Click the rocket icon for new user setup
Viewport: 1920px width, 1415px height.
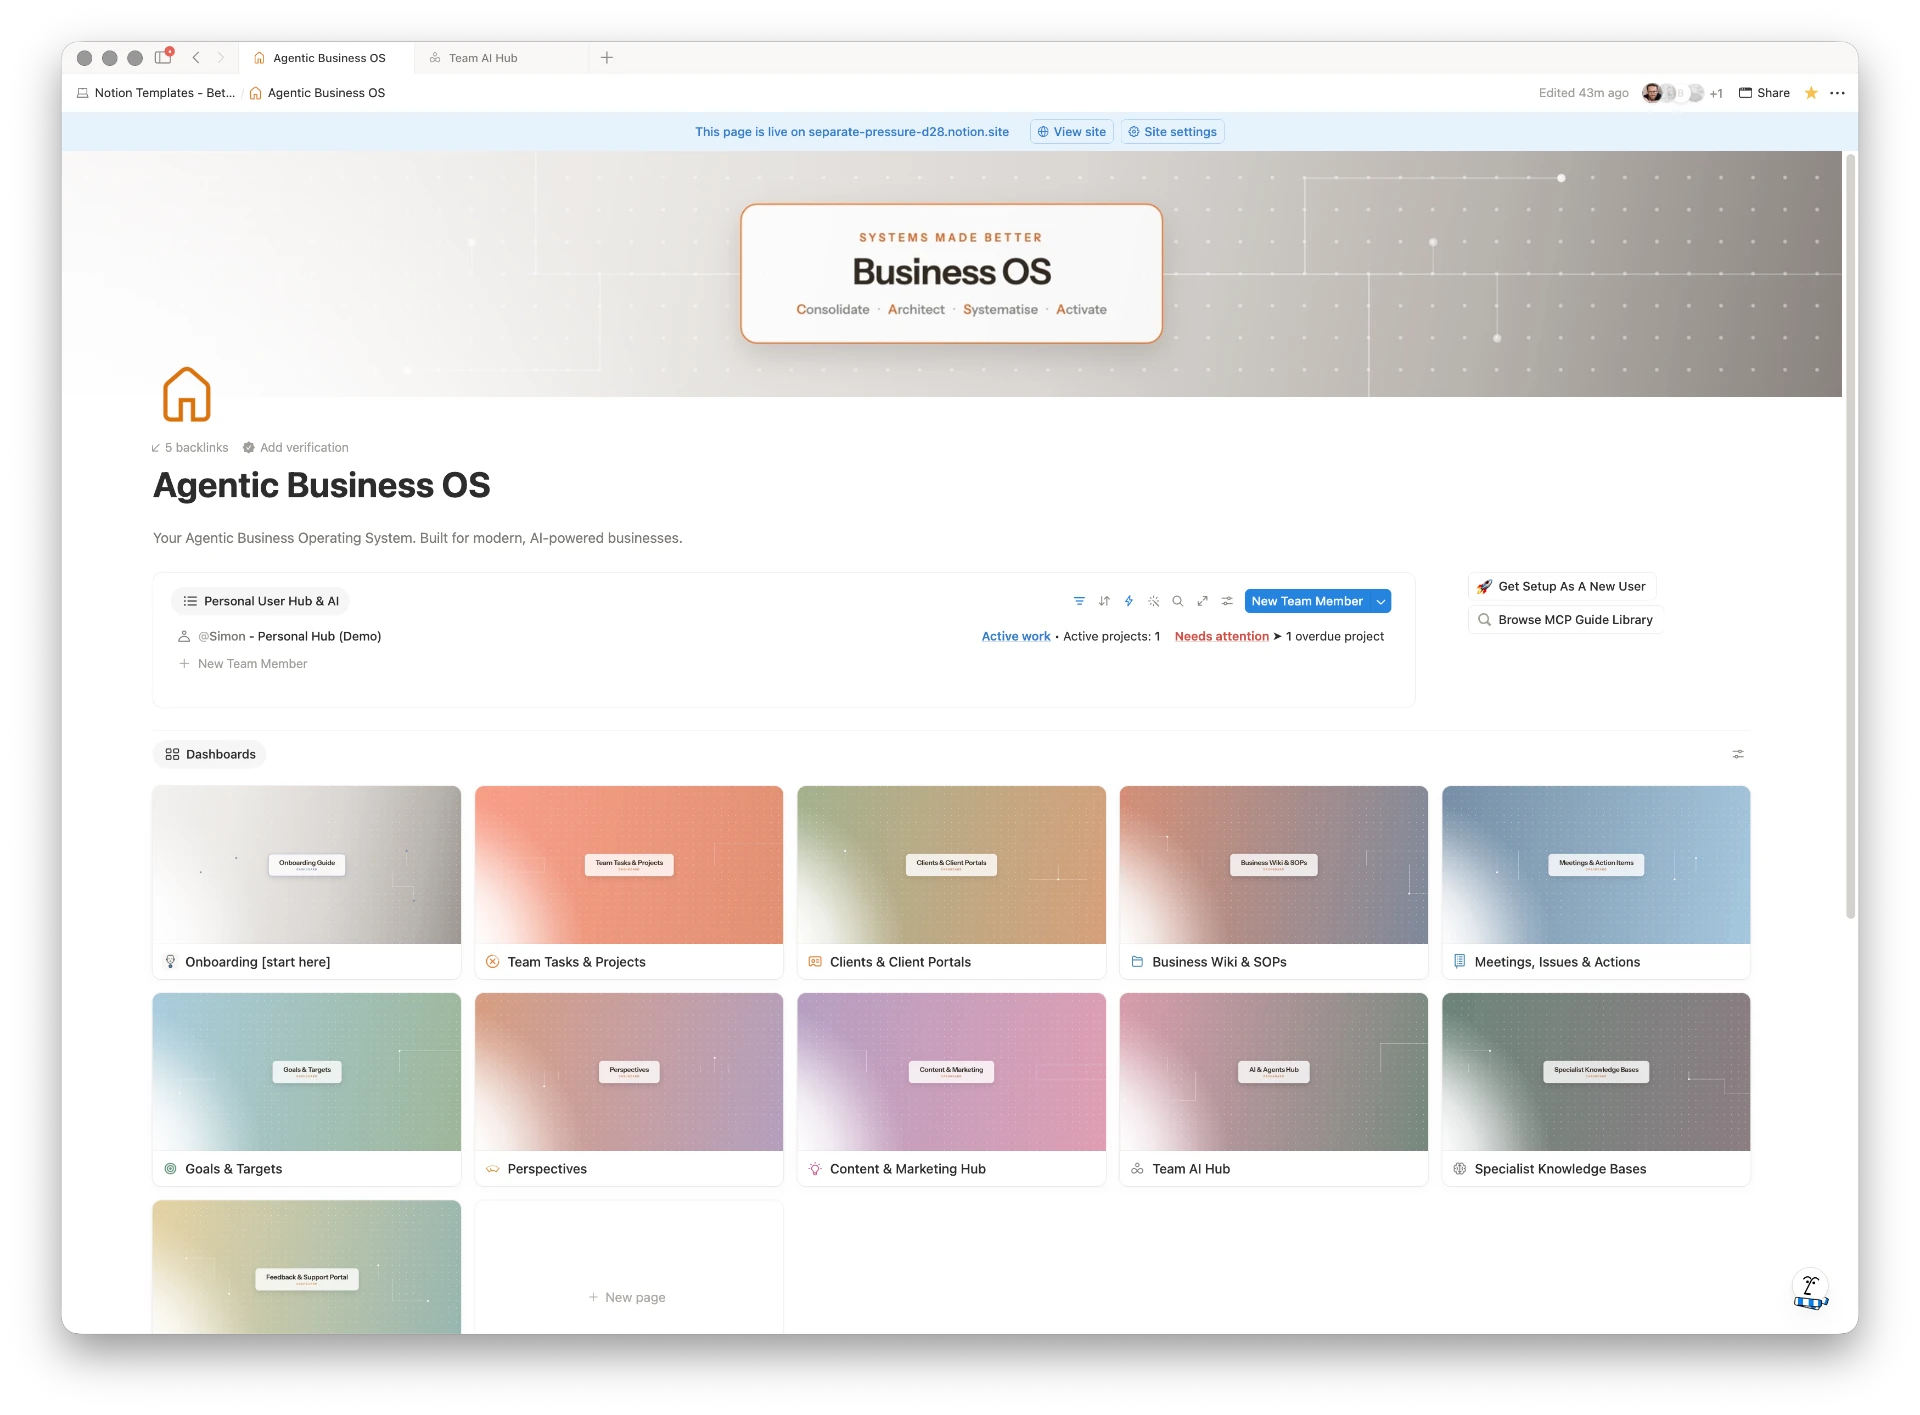pyautogui.click(x=1485, y=587)
